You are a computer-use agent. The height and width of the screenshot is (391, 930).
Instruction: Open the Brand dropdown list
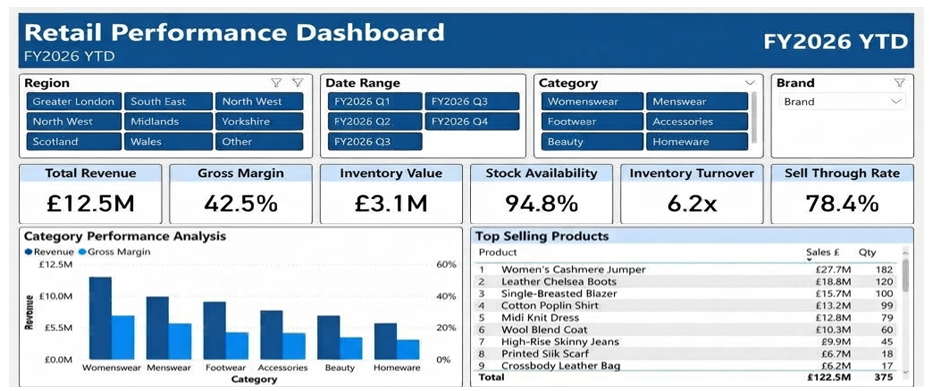[x=842, y=101]
